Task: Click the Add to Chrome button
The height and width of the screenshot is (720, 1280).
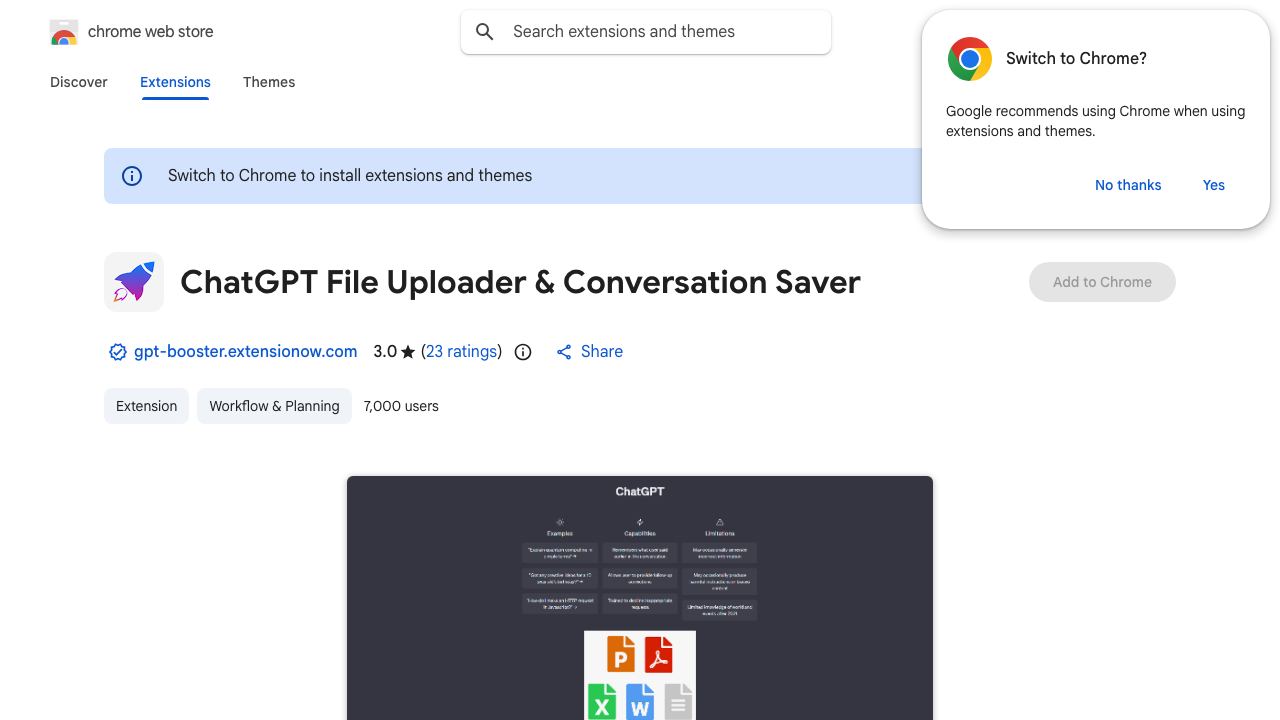Action: (x=1102, y=282)
